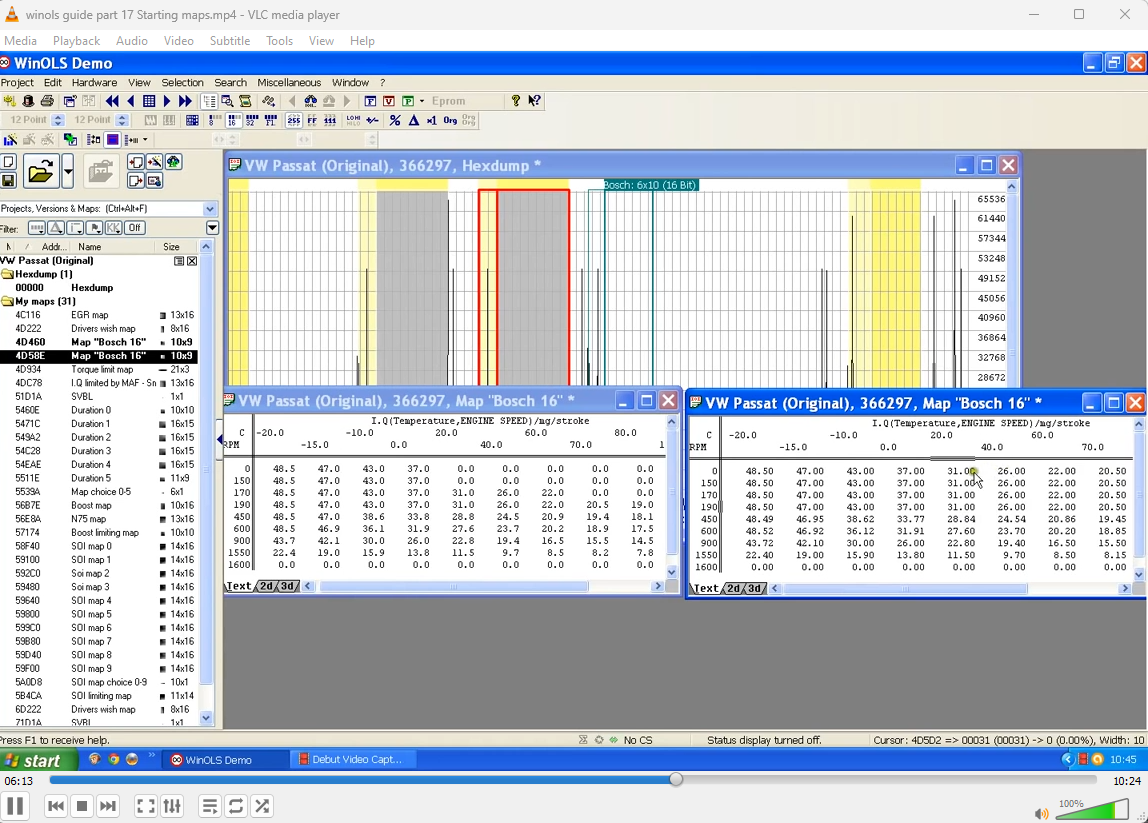Switch left map window to 2d tab
The width and height of the screenshot is (1148, 823).
click(x=266, y=586)
